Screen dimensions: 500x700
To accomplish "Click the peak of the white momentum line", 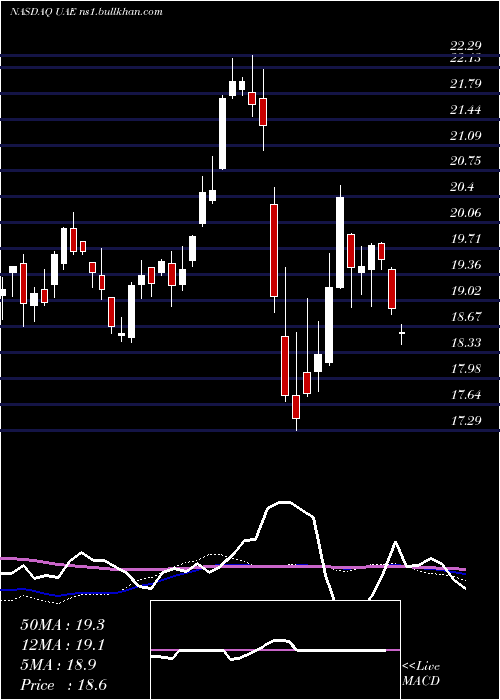I will click(283, 503).
